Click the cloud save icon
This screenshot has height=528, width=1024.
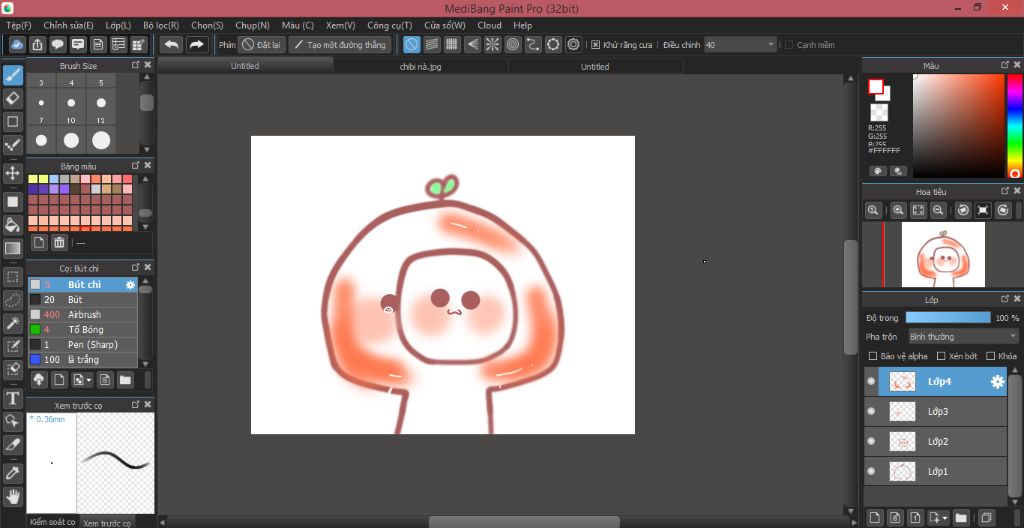(17, 44)
